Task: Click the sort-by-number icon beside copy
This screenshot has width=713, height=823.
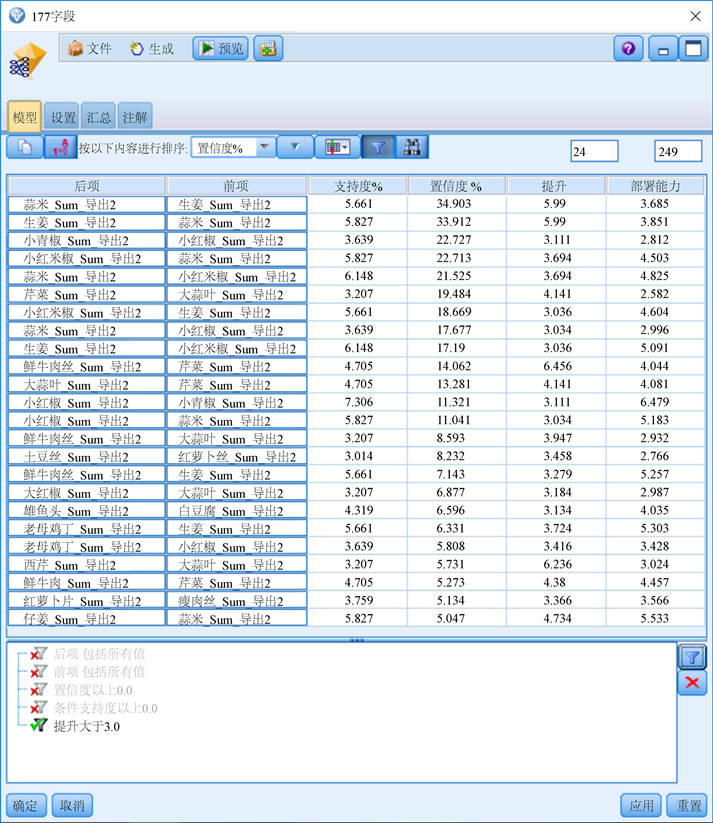Action: click(59, 148)
